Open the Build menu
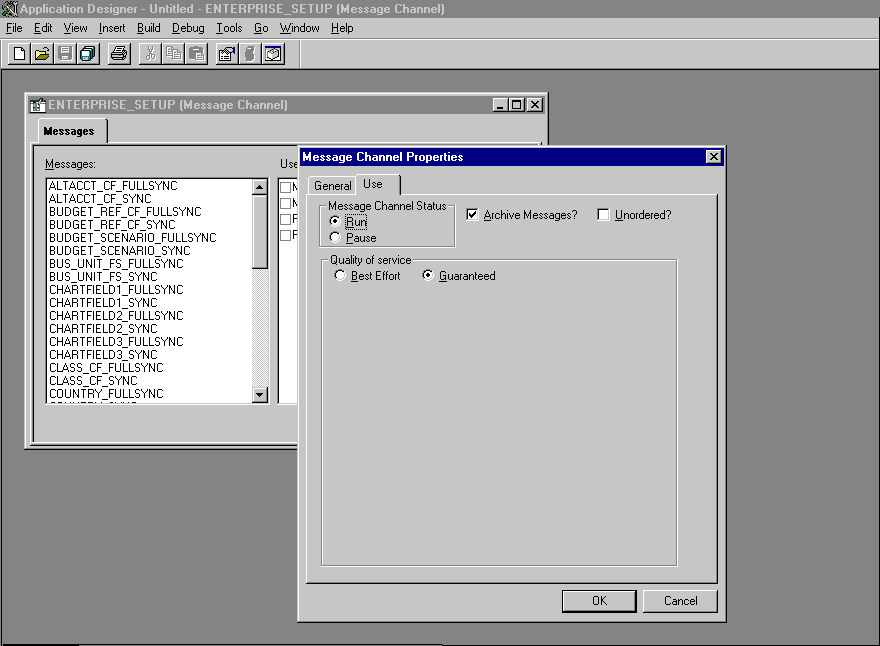Screen dimensions: 880x646 tap(148, 28)
